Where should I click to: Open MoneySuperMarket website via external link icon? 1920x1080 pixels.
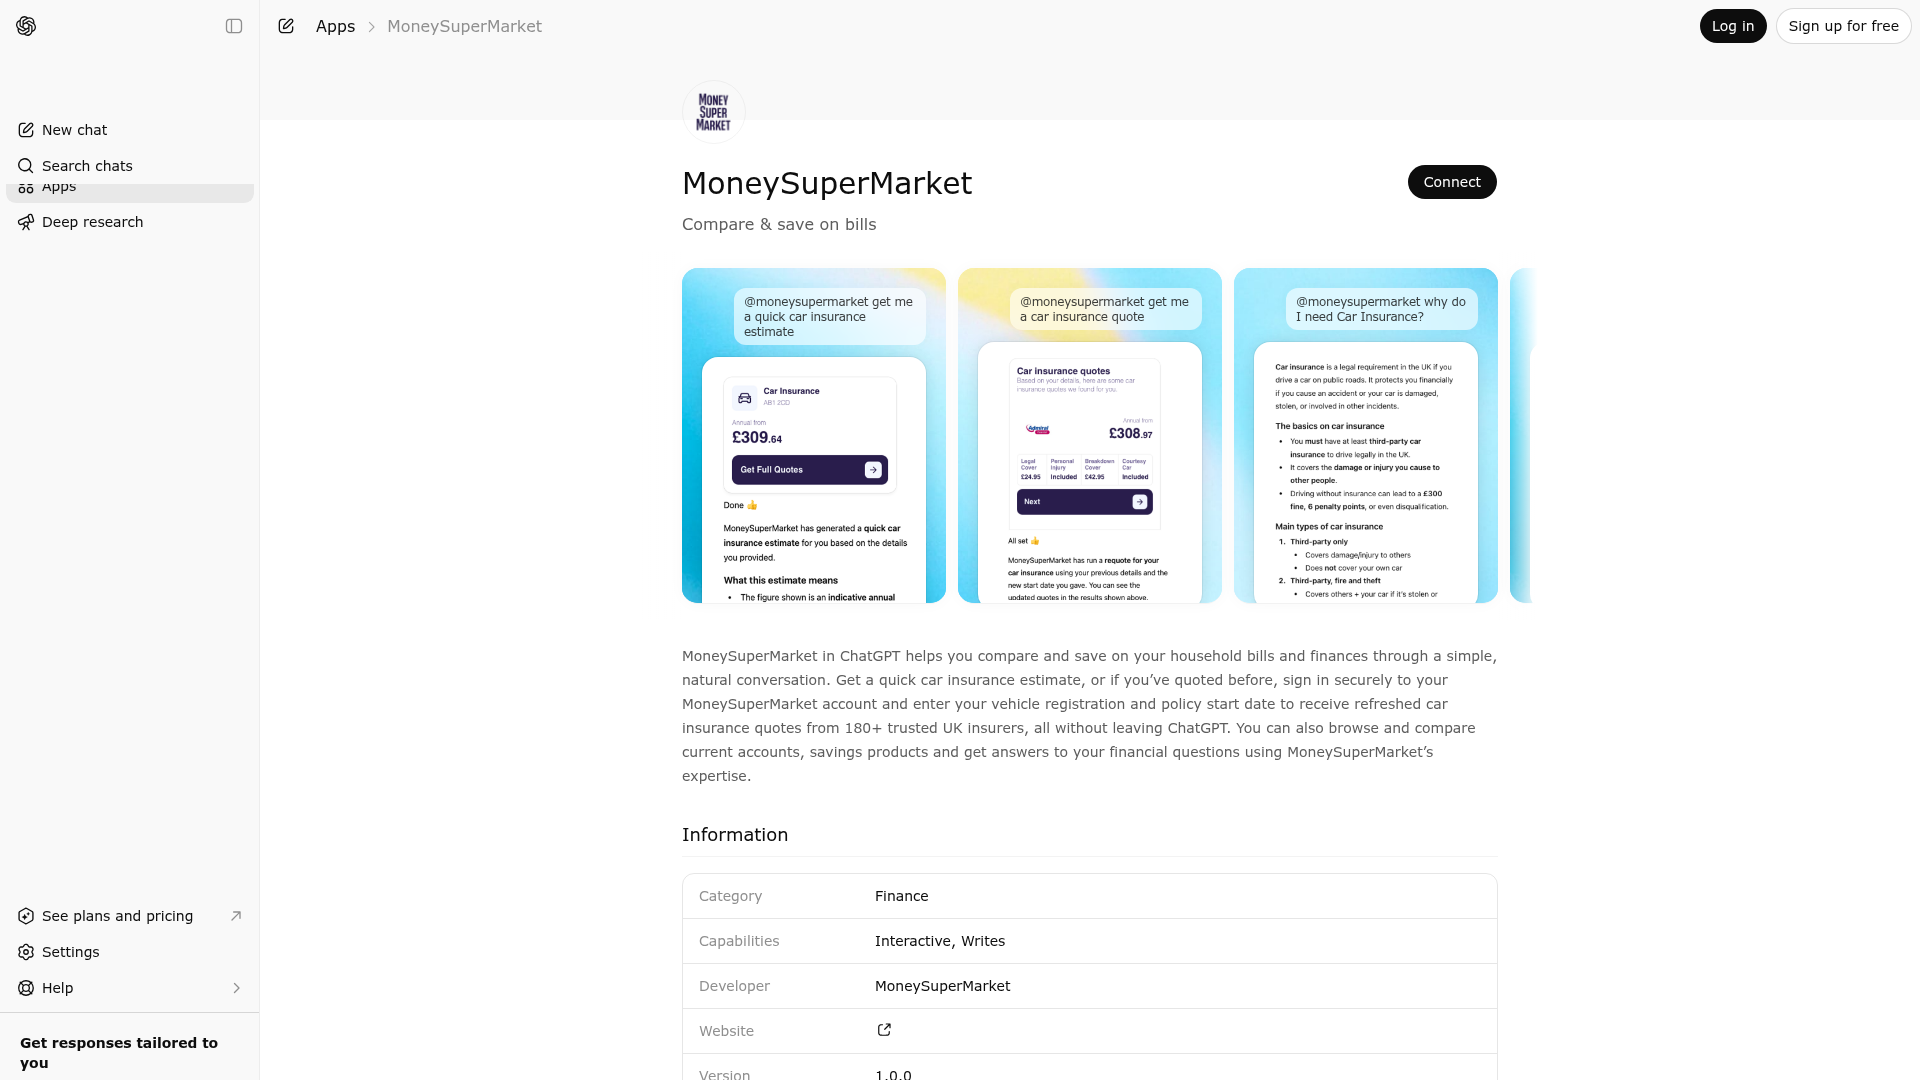pos(884,1030)
